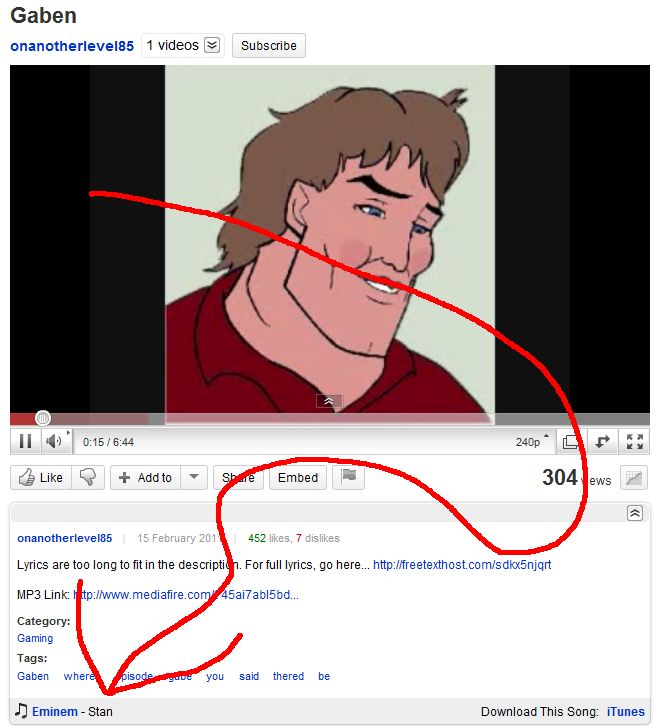Open the Add to dropdown arrow
Viewport: 666px width, 727px height.
tap(194, 477)
